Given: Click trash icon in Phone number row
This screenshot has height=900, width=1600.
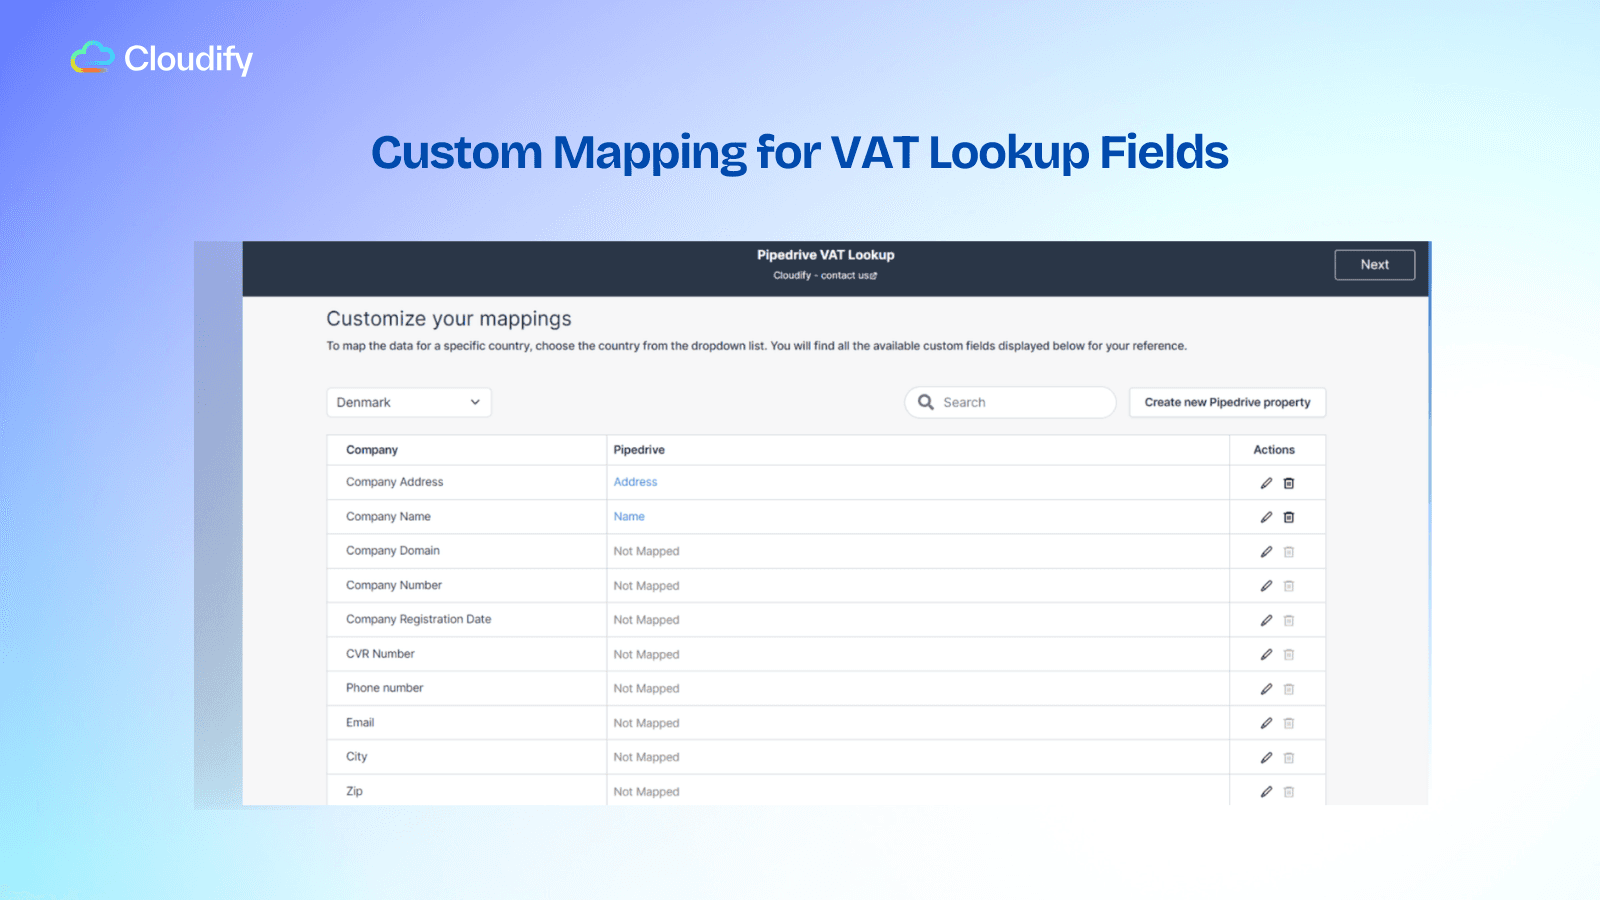Looking at the screenshot, I should coord(1289,689).
